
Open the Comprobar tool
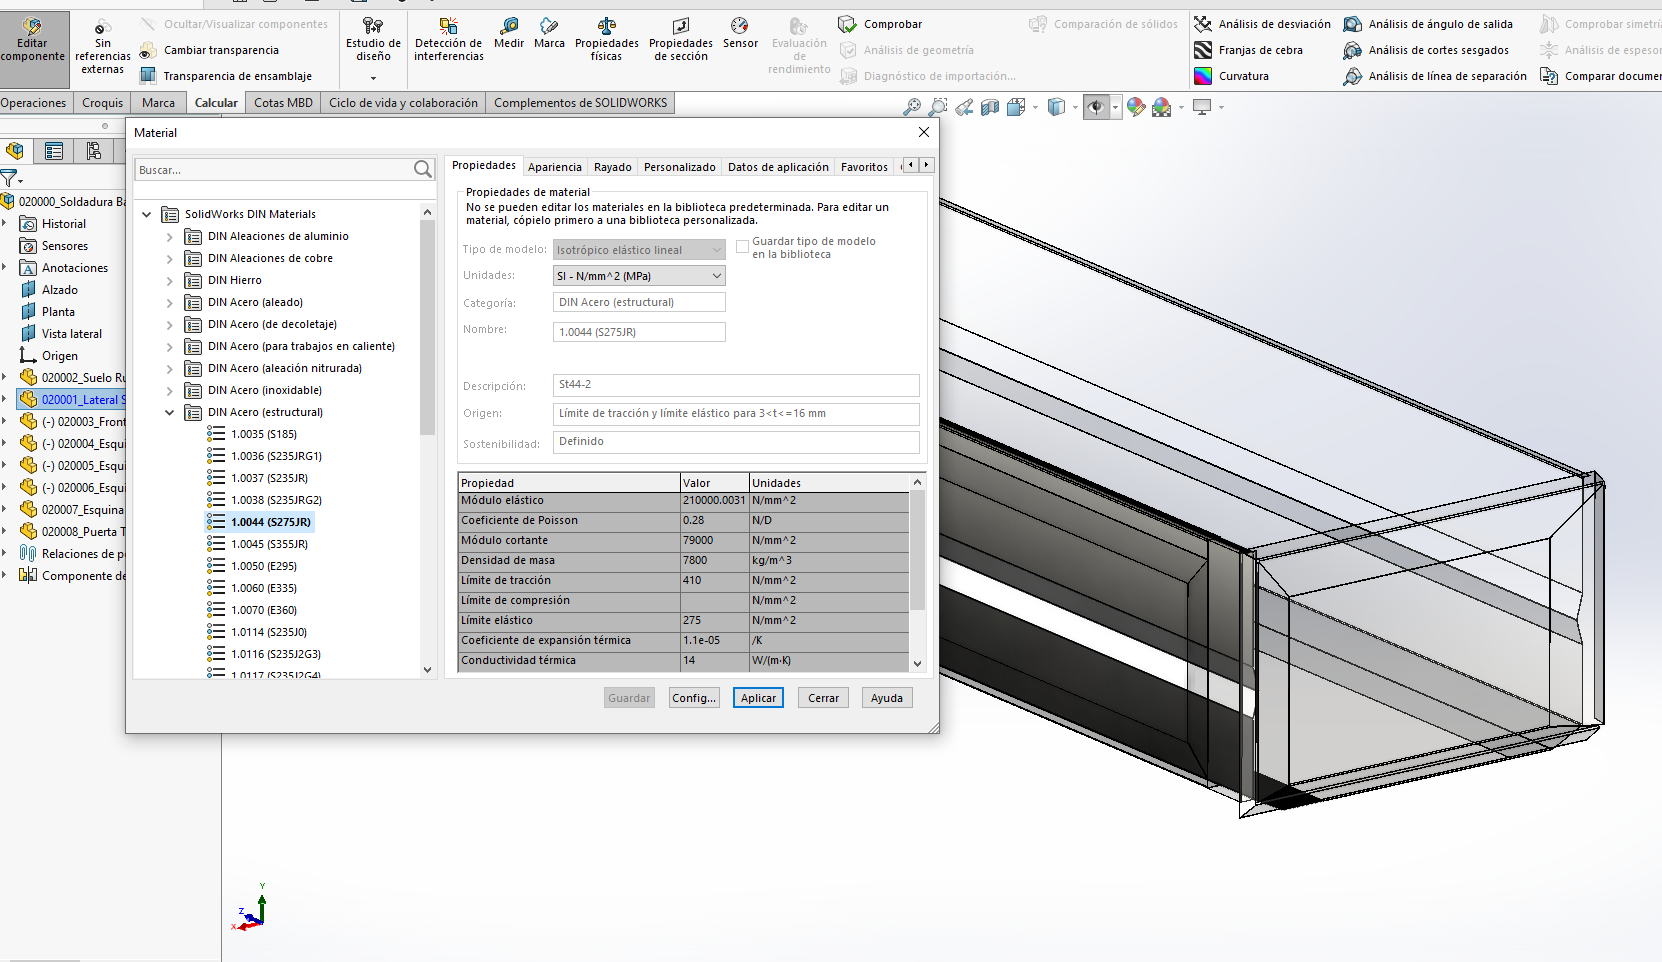click(880, 24)
